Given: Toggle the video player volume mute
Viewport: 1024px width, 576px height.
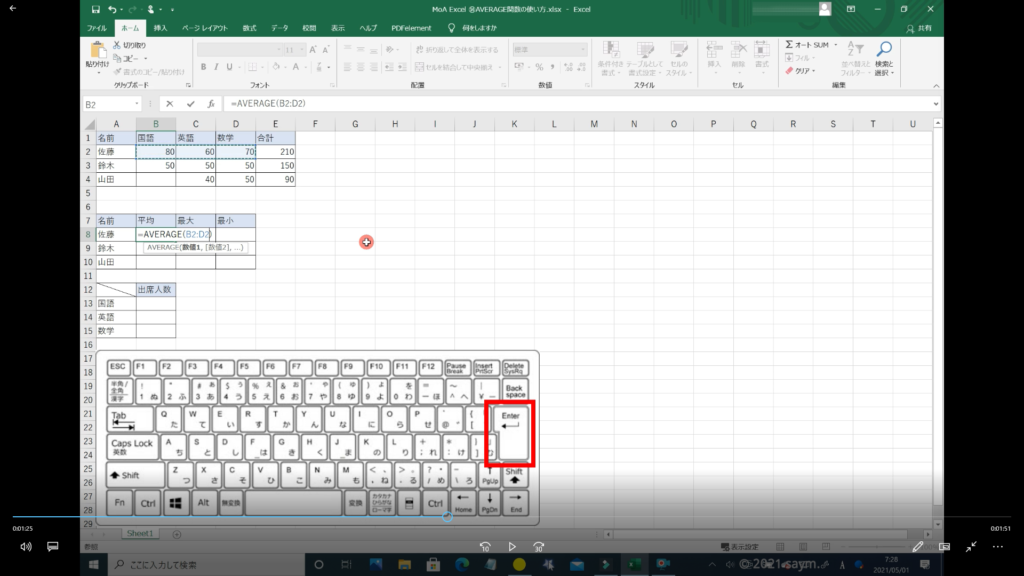Looking at the screenshot, I should click(x=26, y=547).
